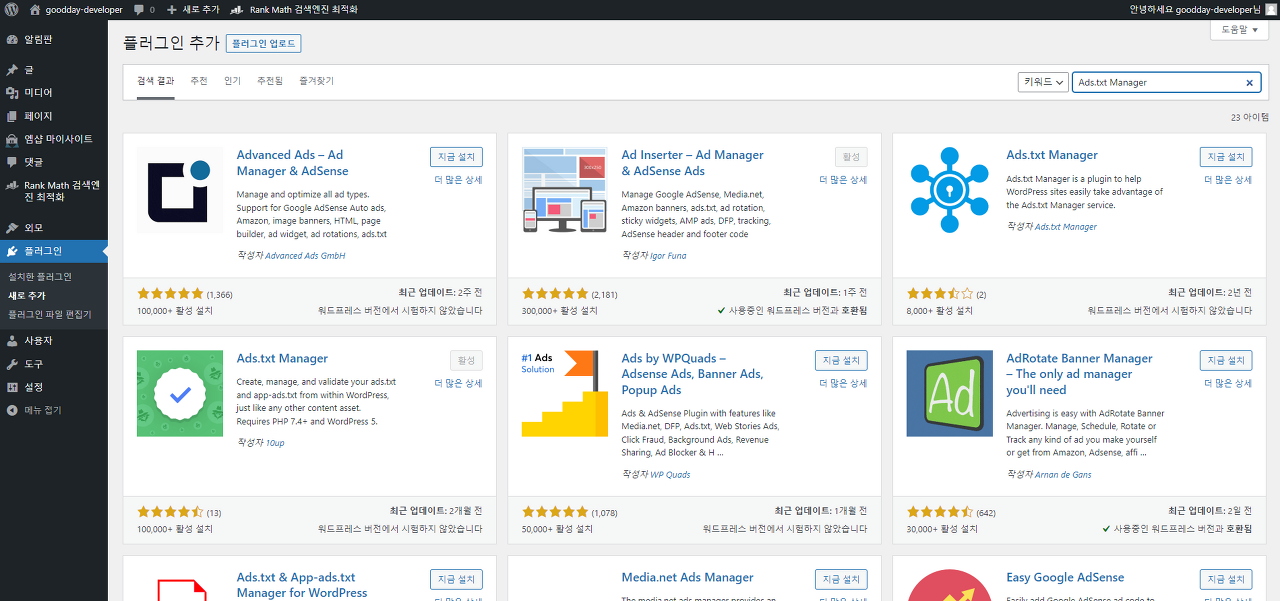Open the 키워드 search type dropdown
Screen dimensions: 1280x601
pyautogui.click(x=1042, y=83)
